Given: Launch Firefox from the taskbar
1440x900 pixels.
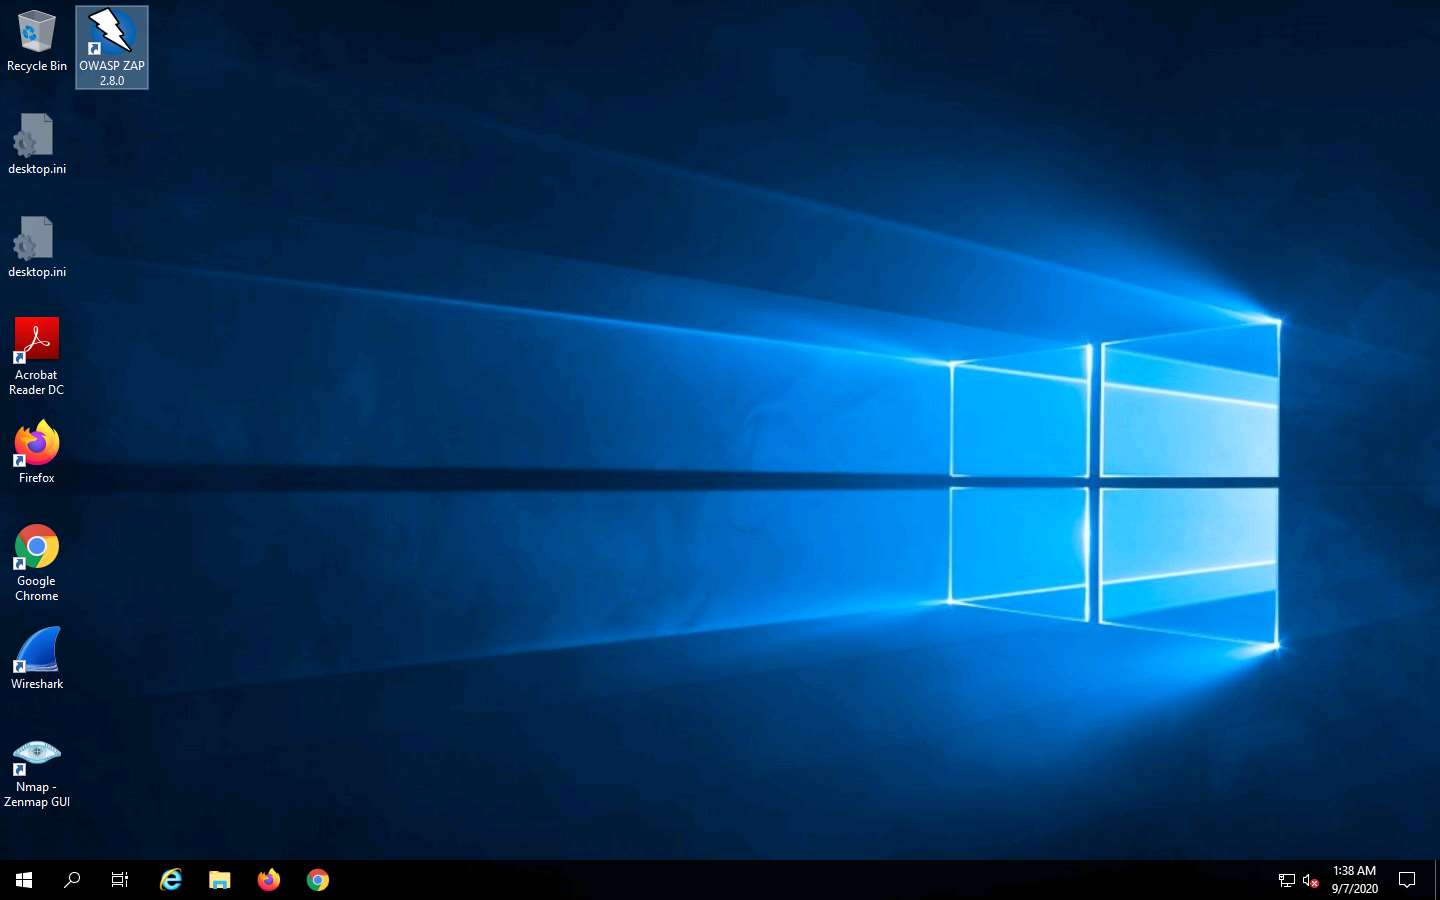Looking at the screenshot, I should [268, 880].
